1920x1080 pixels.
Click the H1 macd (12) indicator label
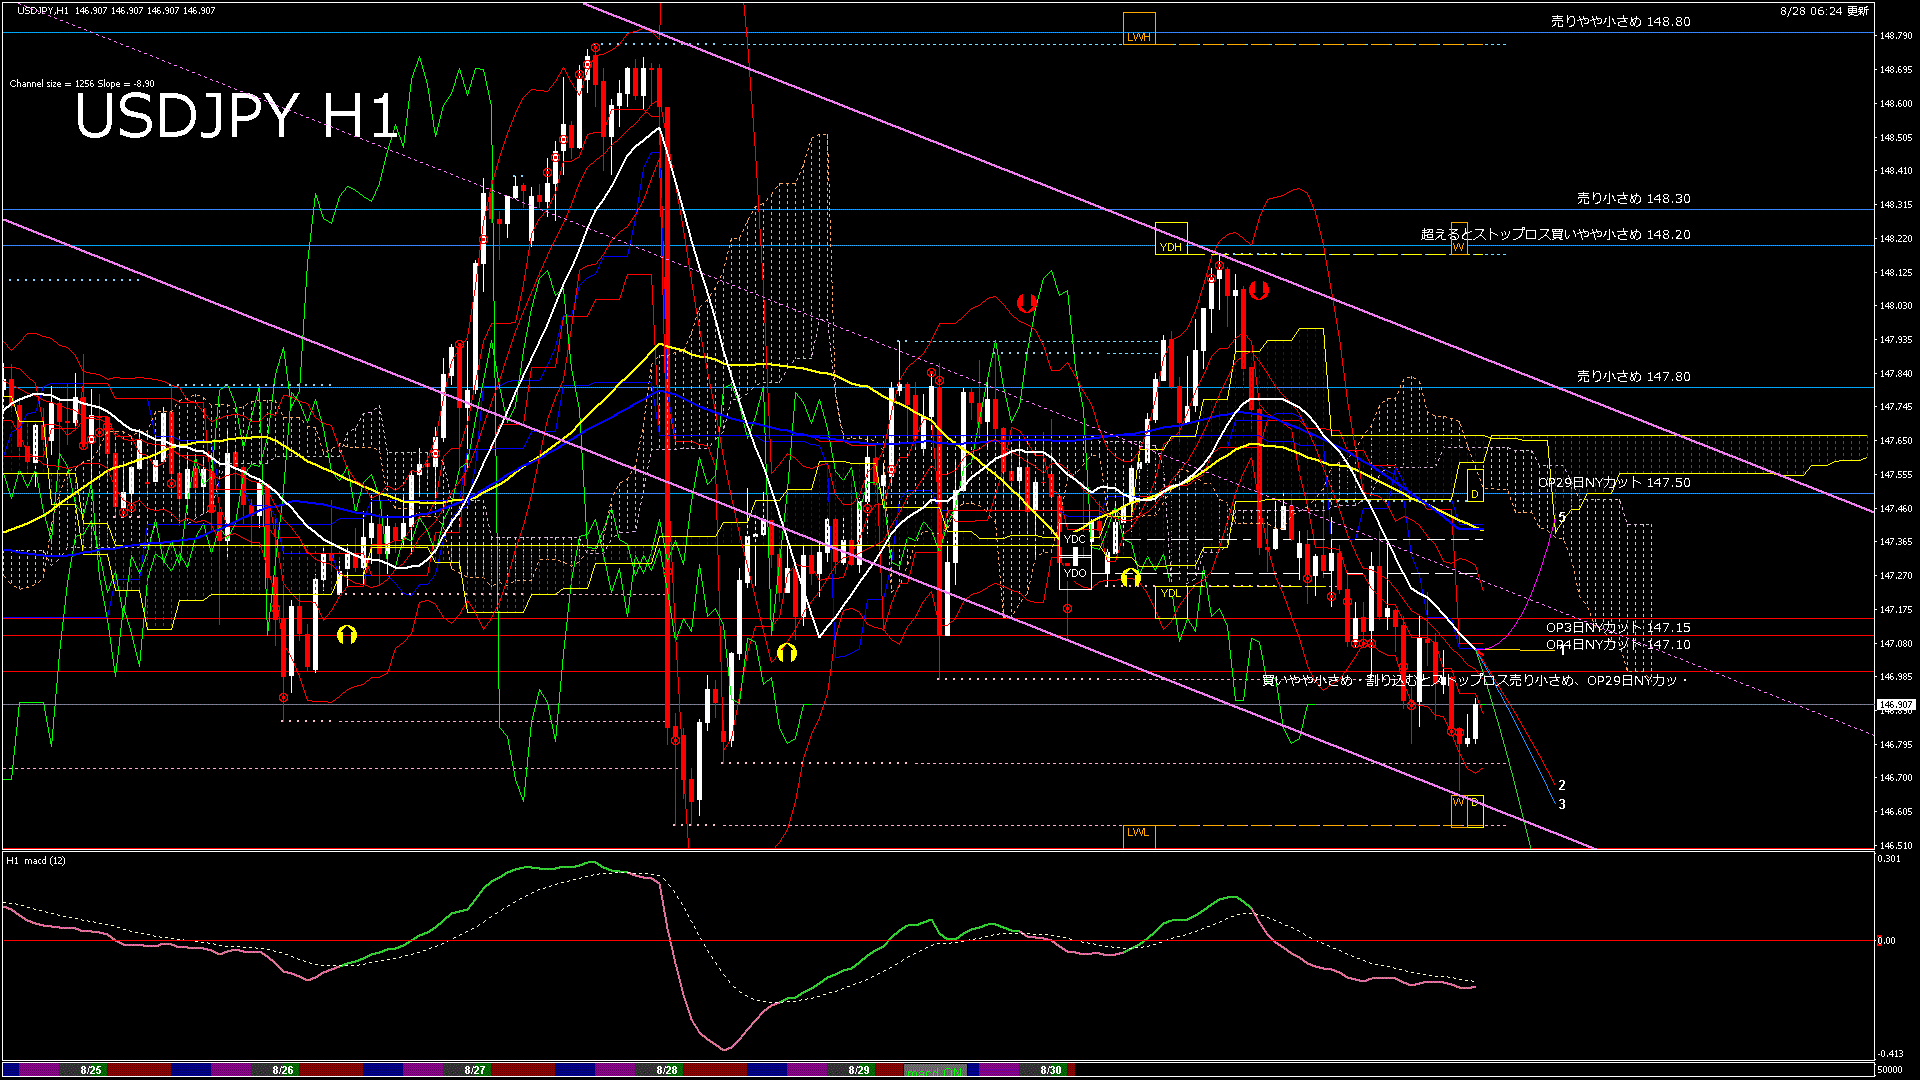(x=36, y=860)
